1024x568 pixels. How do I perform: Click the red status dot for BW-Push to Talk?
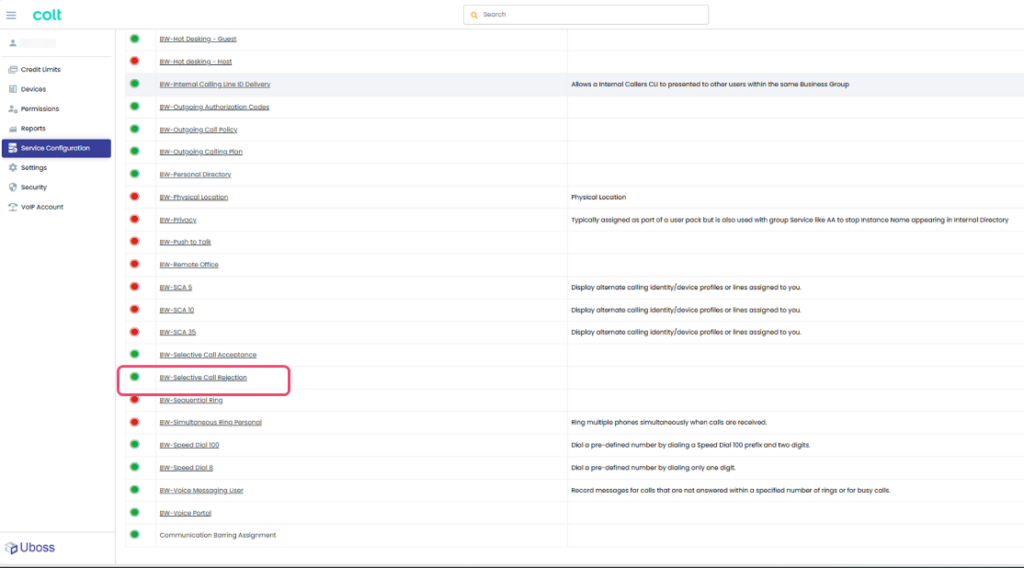click(x=134, y=242)
